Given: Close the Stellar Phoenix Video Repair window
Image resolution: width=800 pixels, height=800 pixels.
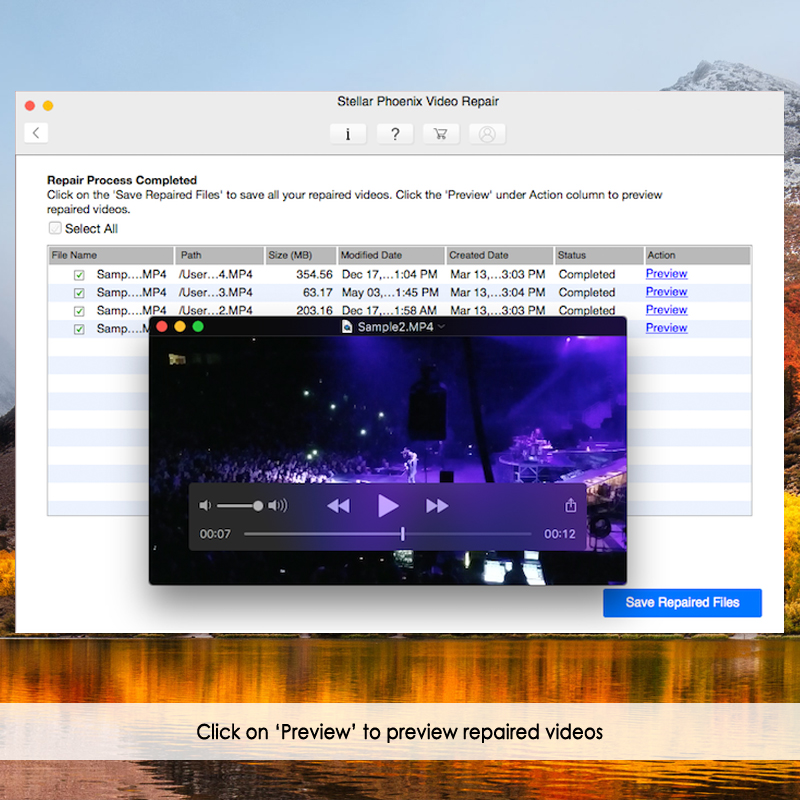Looking at the screenshot, I should click(x=30, y=106).
